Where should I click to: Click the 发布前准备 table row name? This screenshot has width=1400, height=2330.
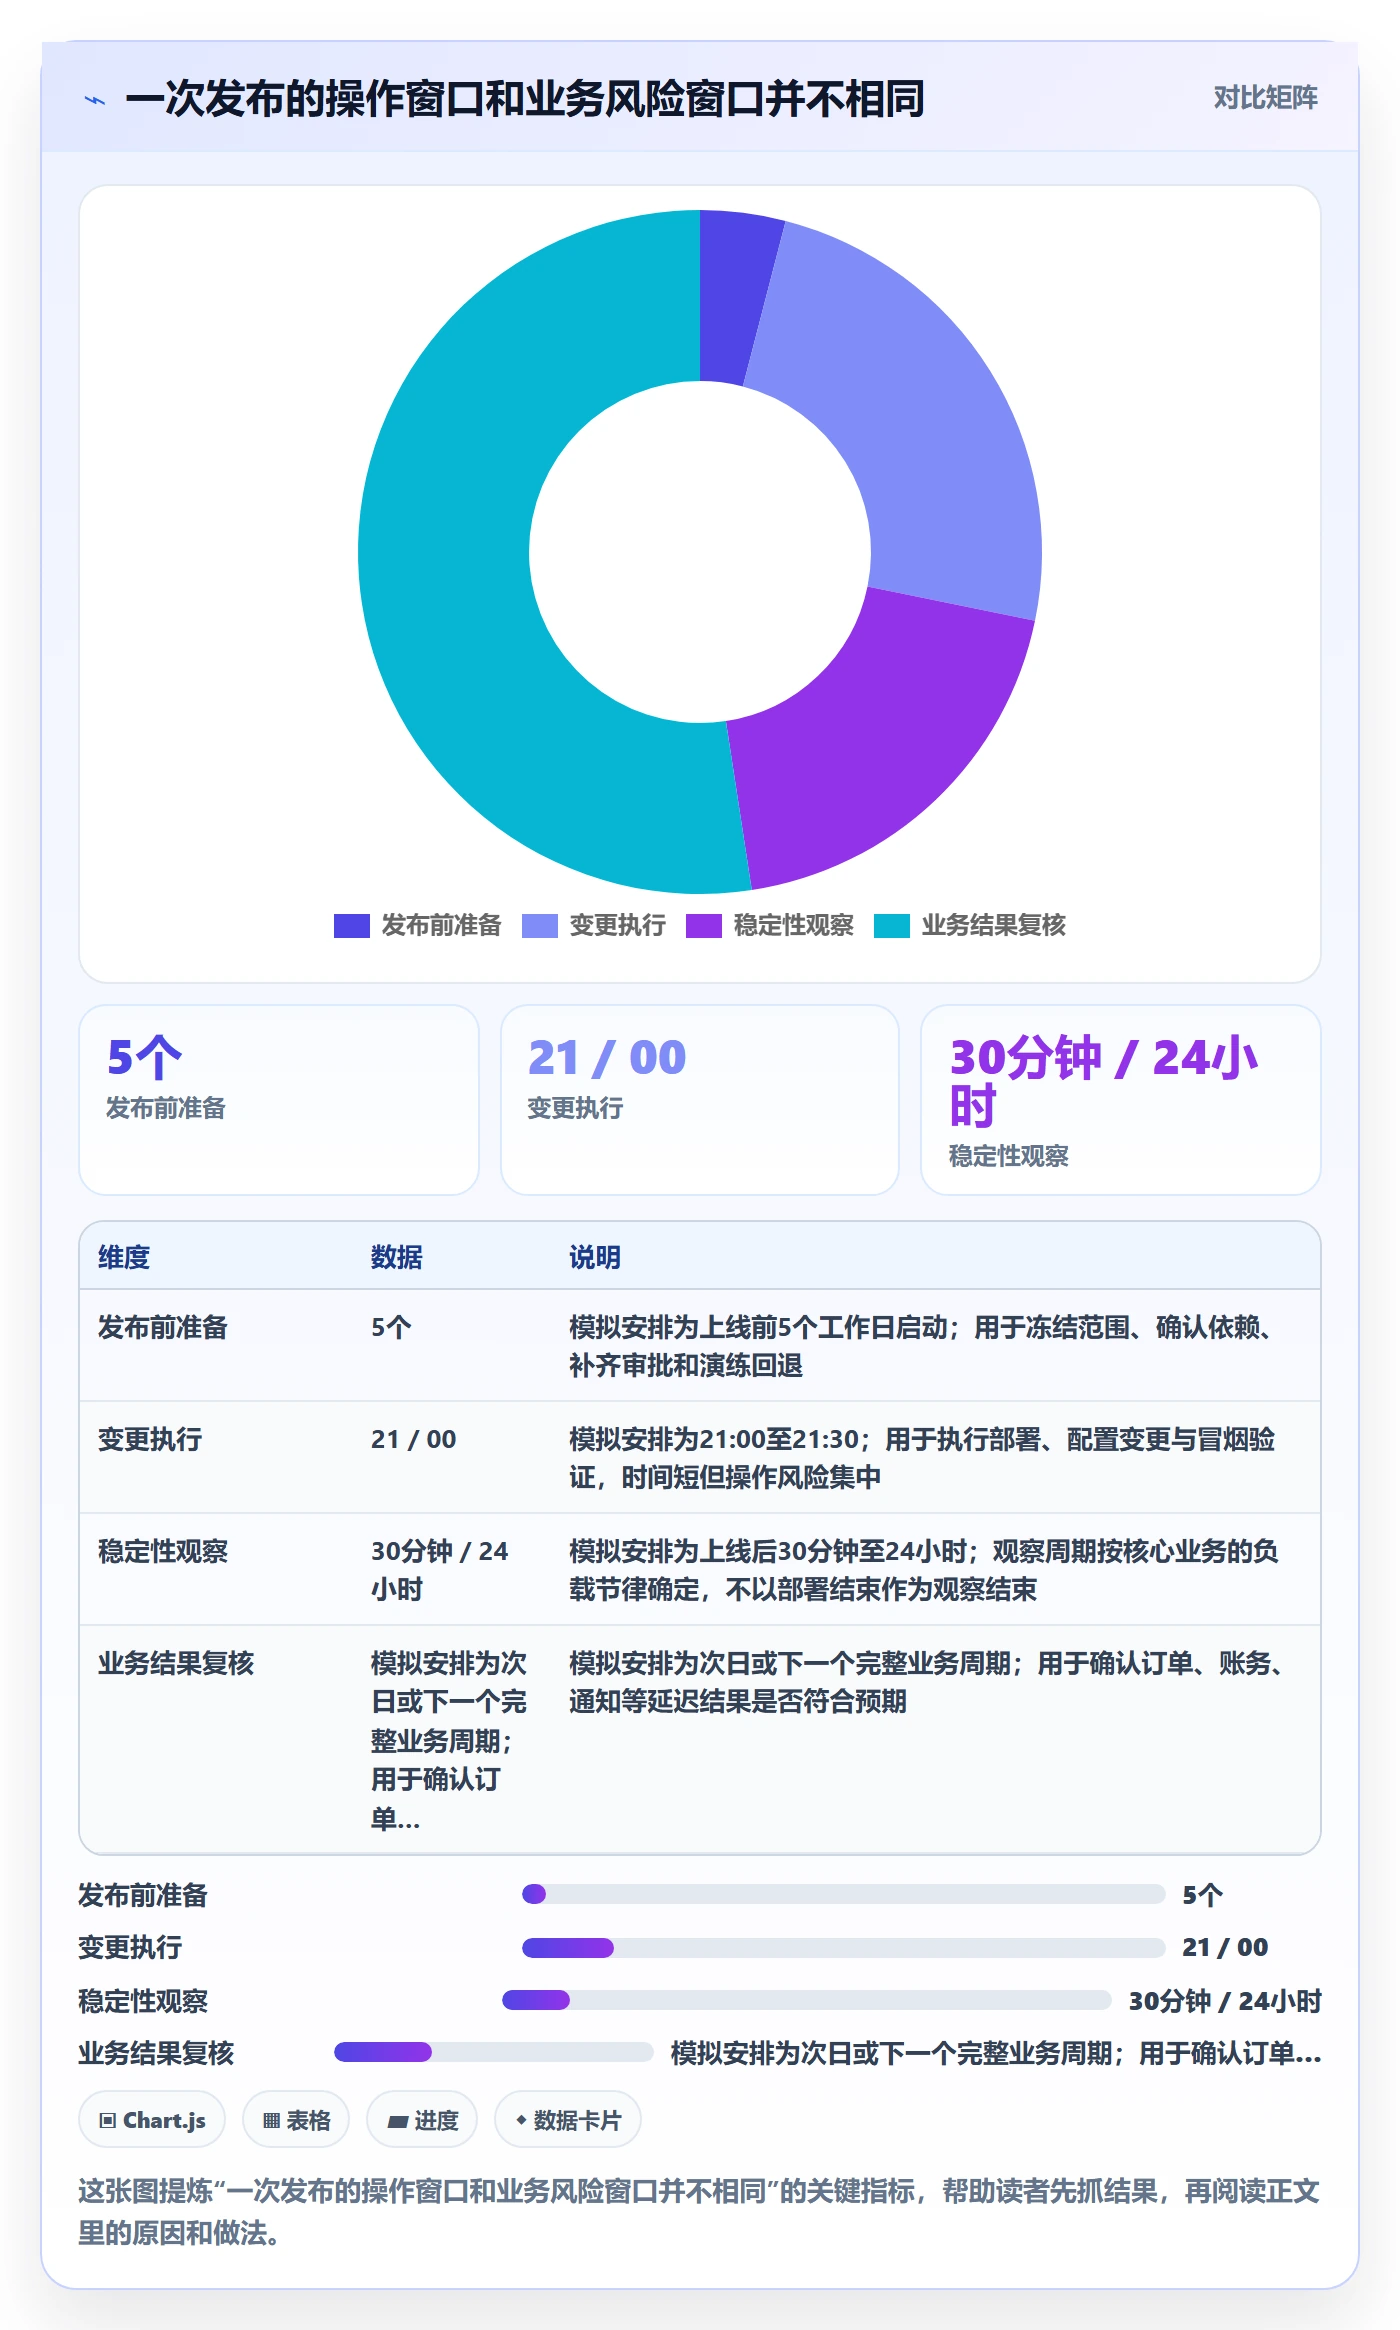pyautogui.click(x=163, y=1327)
